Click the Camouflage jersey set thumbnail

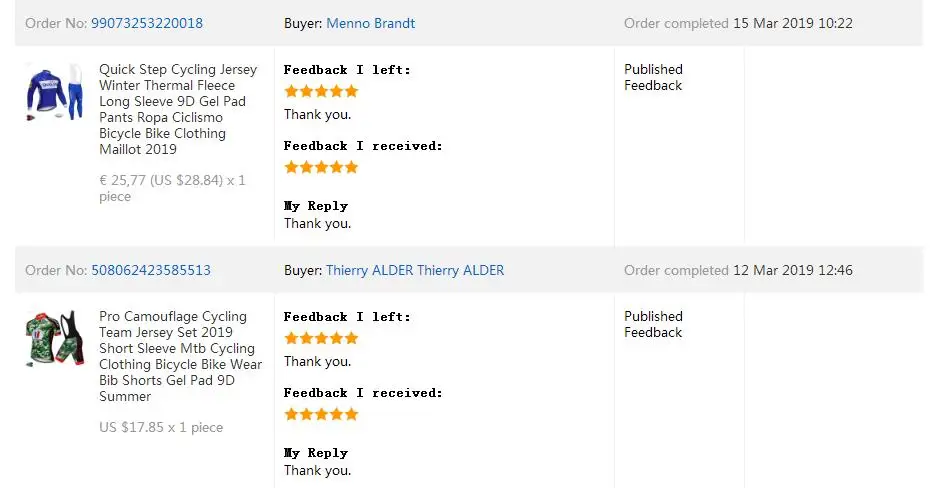click(55, 340)
